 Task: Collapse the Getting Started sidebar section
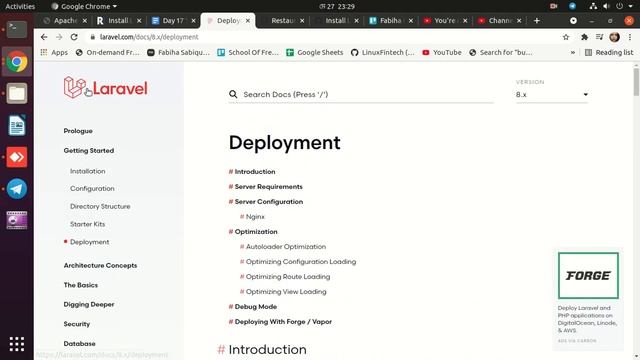tap(89, 151)
